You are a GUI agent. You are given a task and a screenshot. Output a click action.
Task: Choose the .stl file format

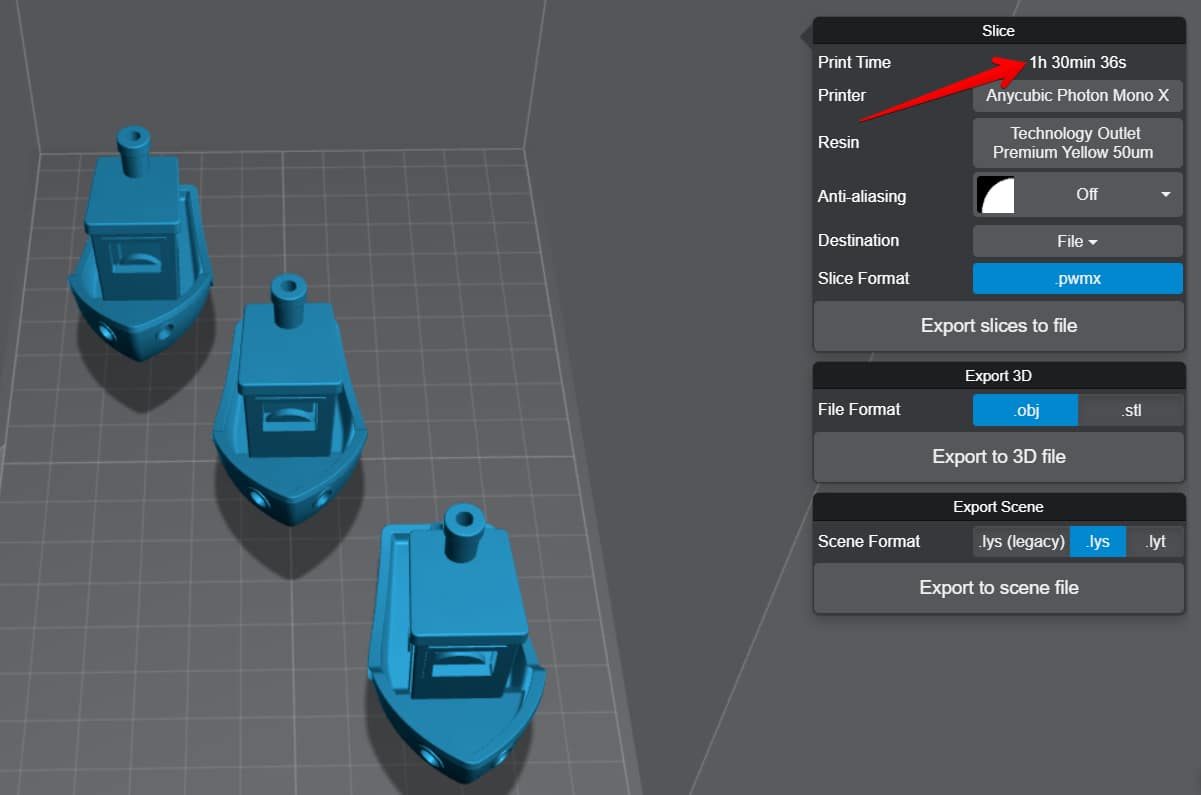pyautogui.click(x=1131, y=410)
